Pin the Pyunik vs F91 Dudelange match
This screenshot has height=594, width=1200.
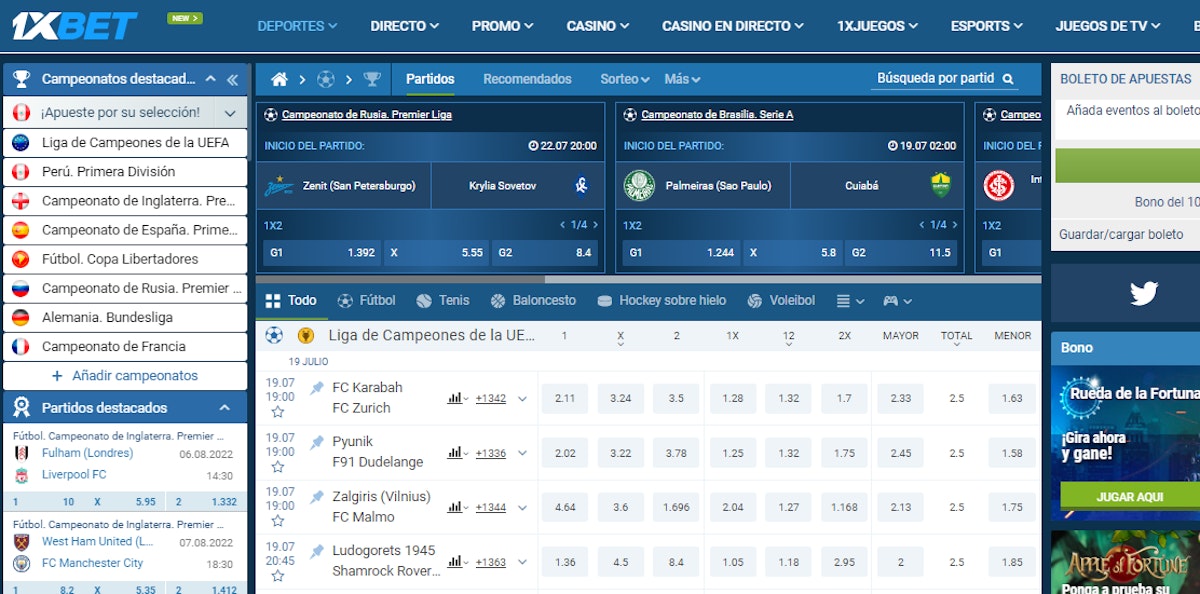point(317,442)
